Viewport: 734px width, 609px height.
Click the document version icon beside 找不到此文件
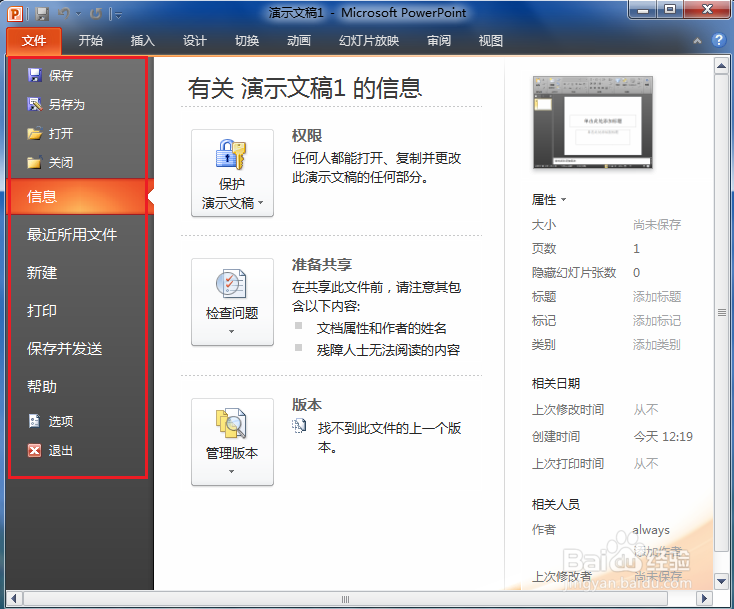point(299,426)
